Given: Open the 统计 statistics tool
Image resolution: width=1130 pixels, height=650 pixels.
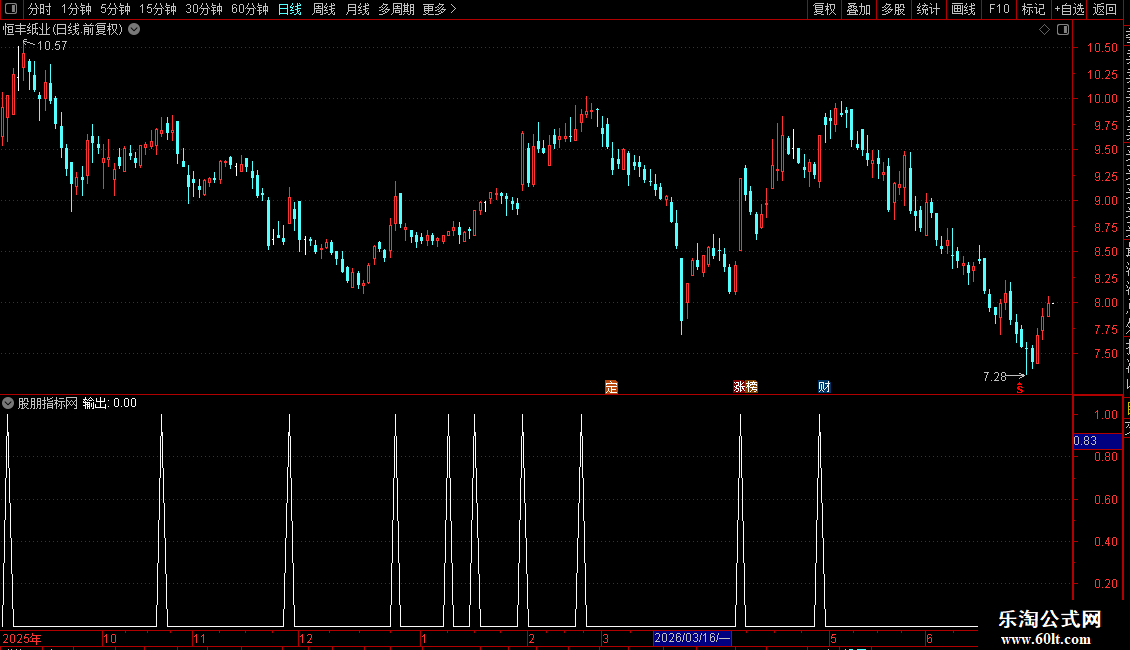Looking at the screenshot, I should point(928,9).
